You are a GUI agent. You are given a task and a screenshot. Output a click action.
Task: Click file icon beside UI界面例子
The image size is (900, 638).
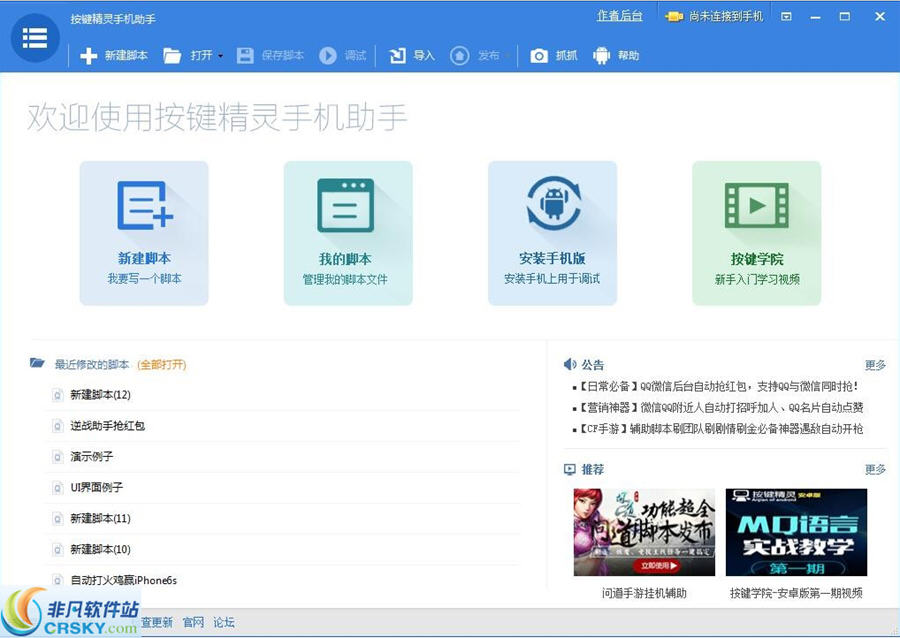point(57,488)
